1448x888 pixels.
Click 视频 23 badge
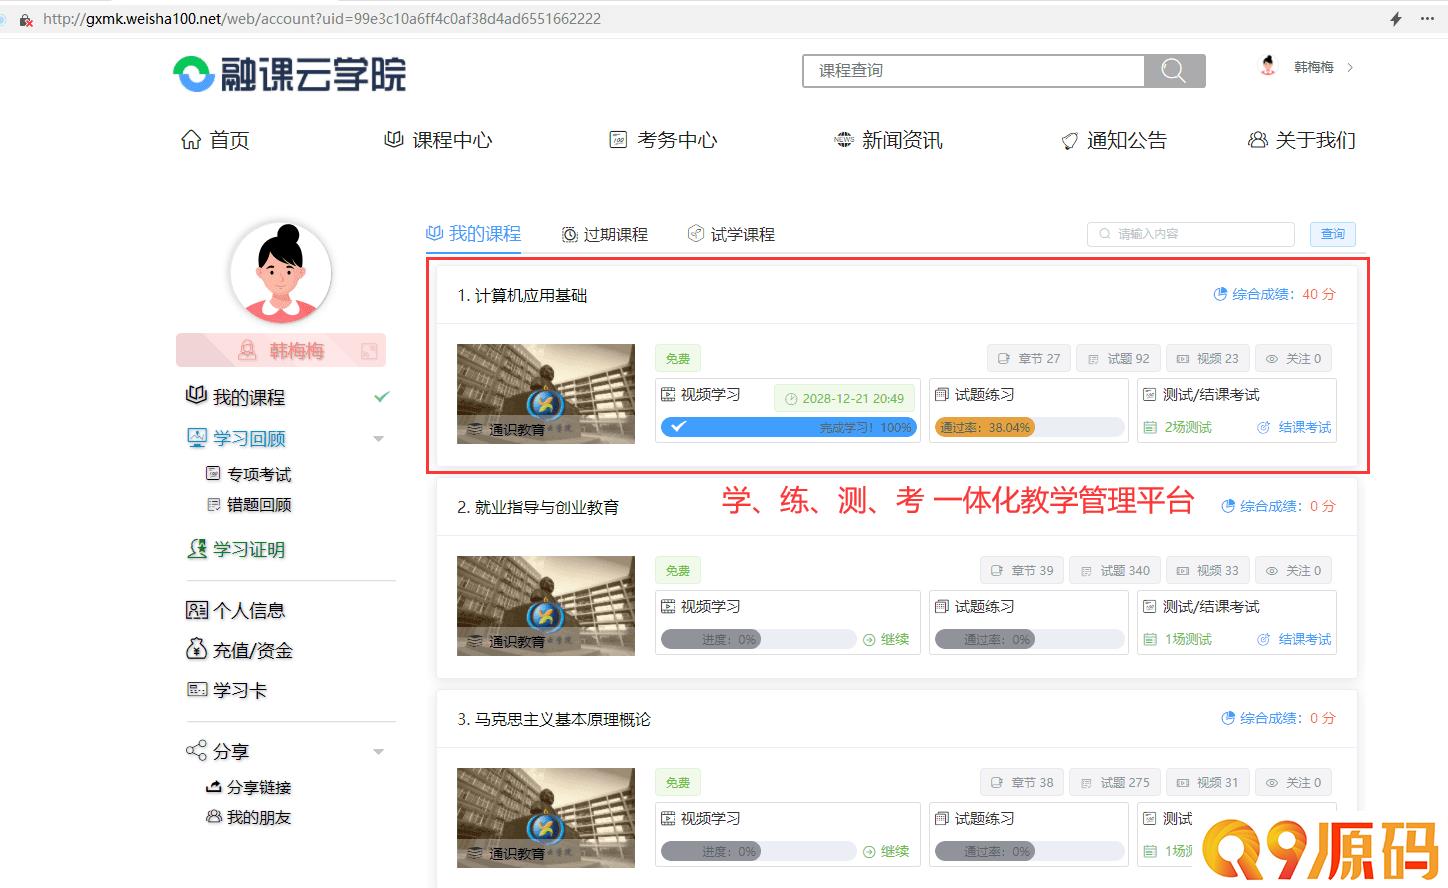[x=1207, y=358]
